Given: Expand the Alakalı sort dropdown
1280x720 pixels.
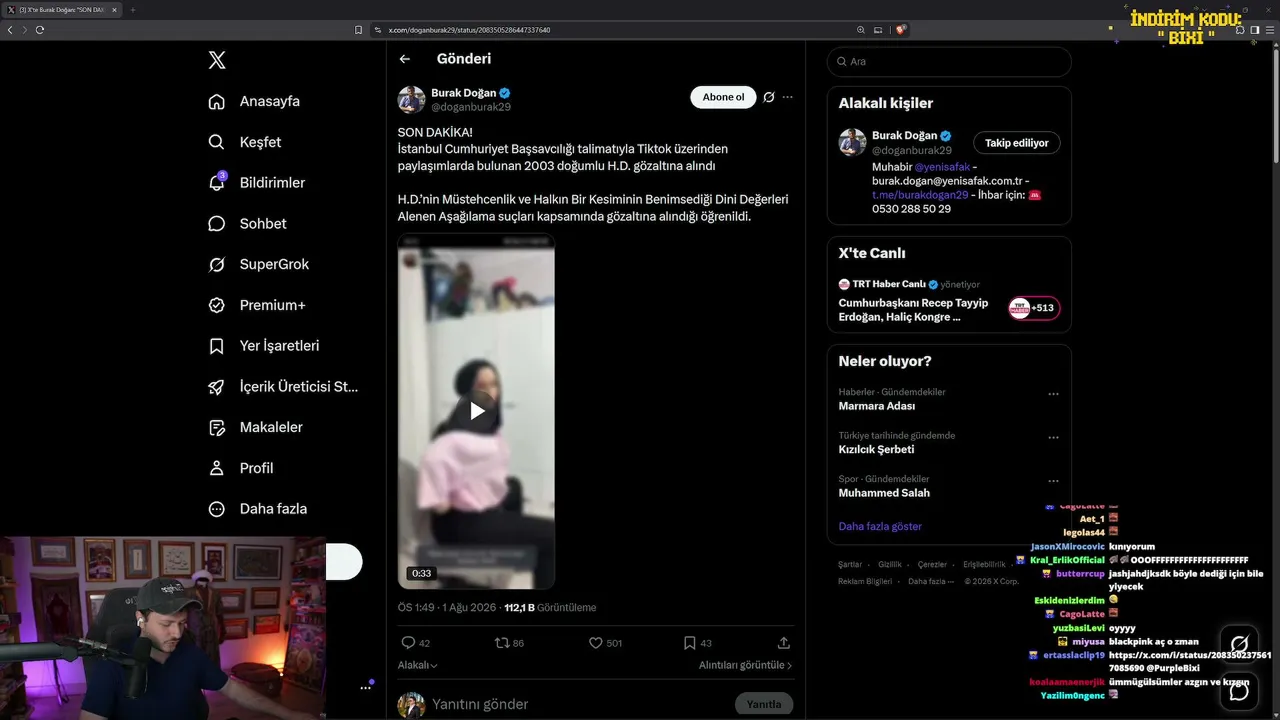Looking at the screenshot, I should click(418, 665).
